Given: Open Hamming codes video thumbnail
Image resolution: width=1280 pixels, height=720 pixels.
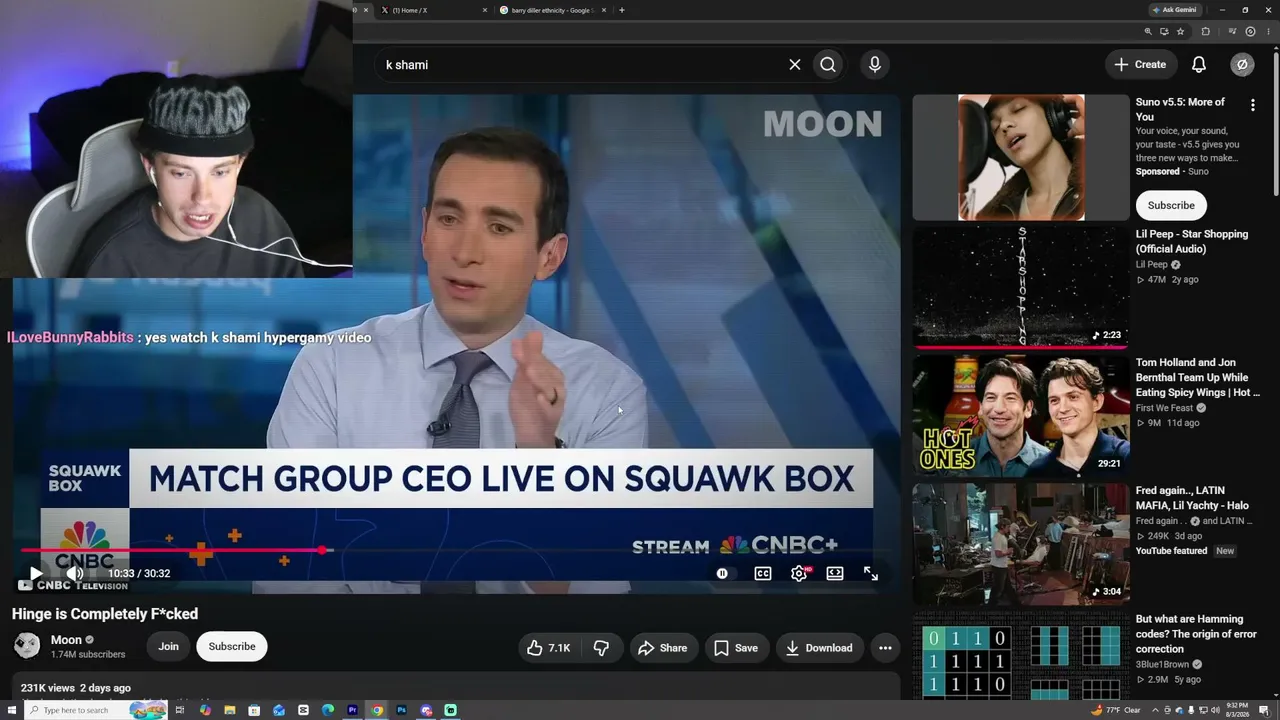Looking at the screenshot, I should [x=1021, y=656].
